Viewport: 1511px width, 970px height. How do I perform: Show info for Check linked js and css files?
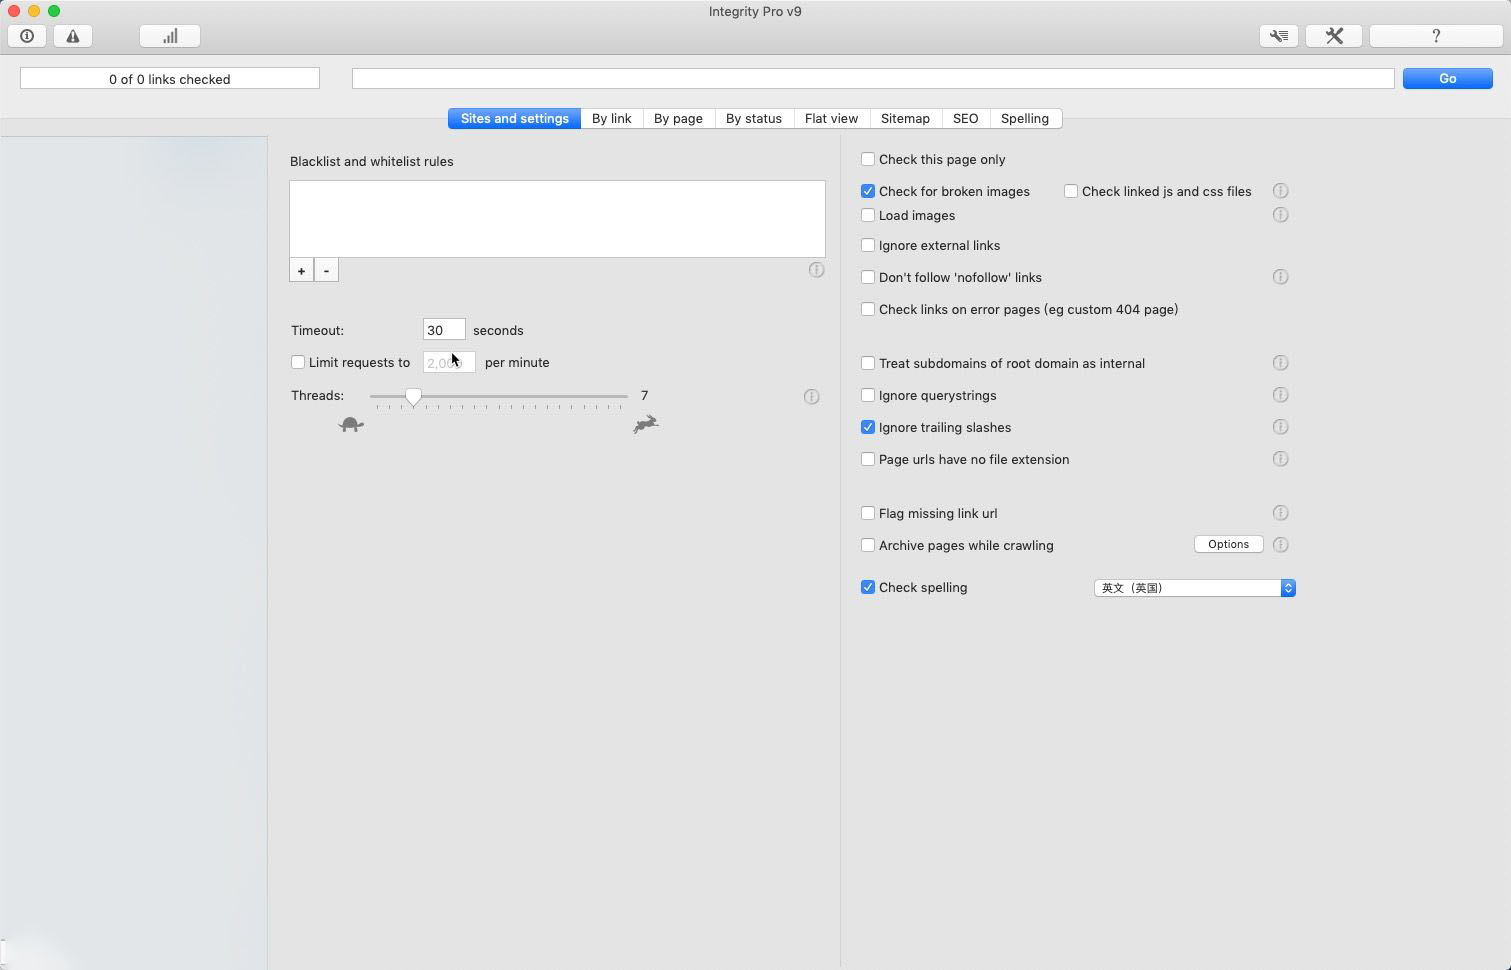click(x=1280, y=191)
